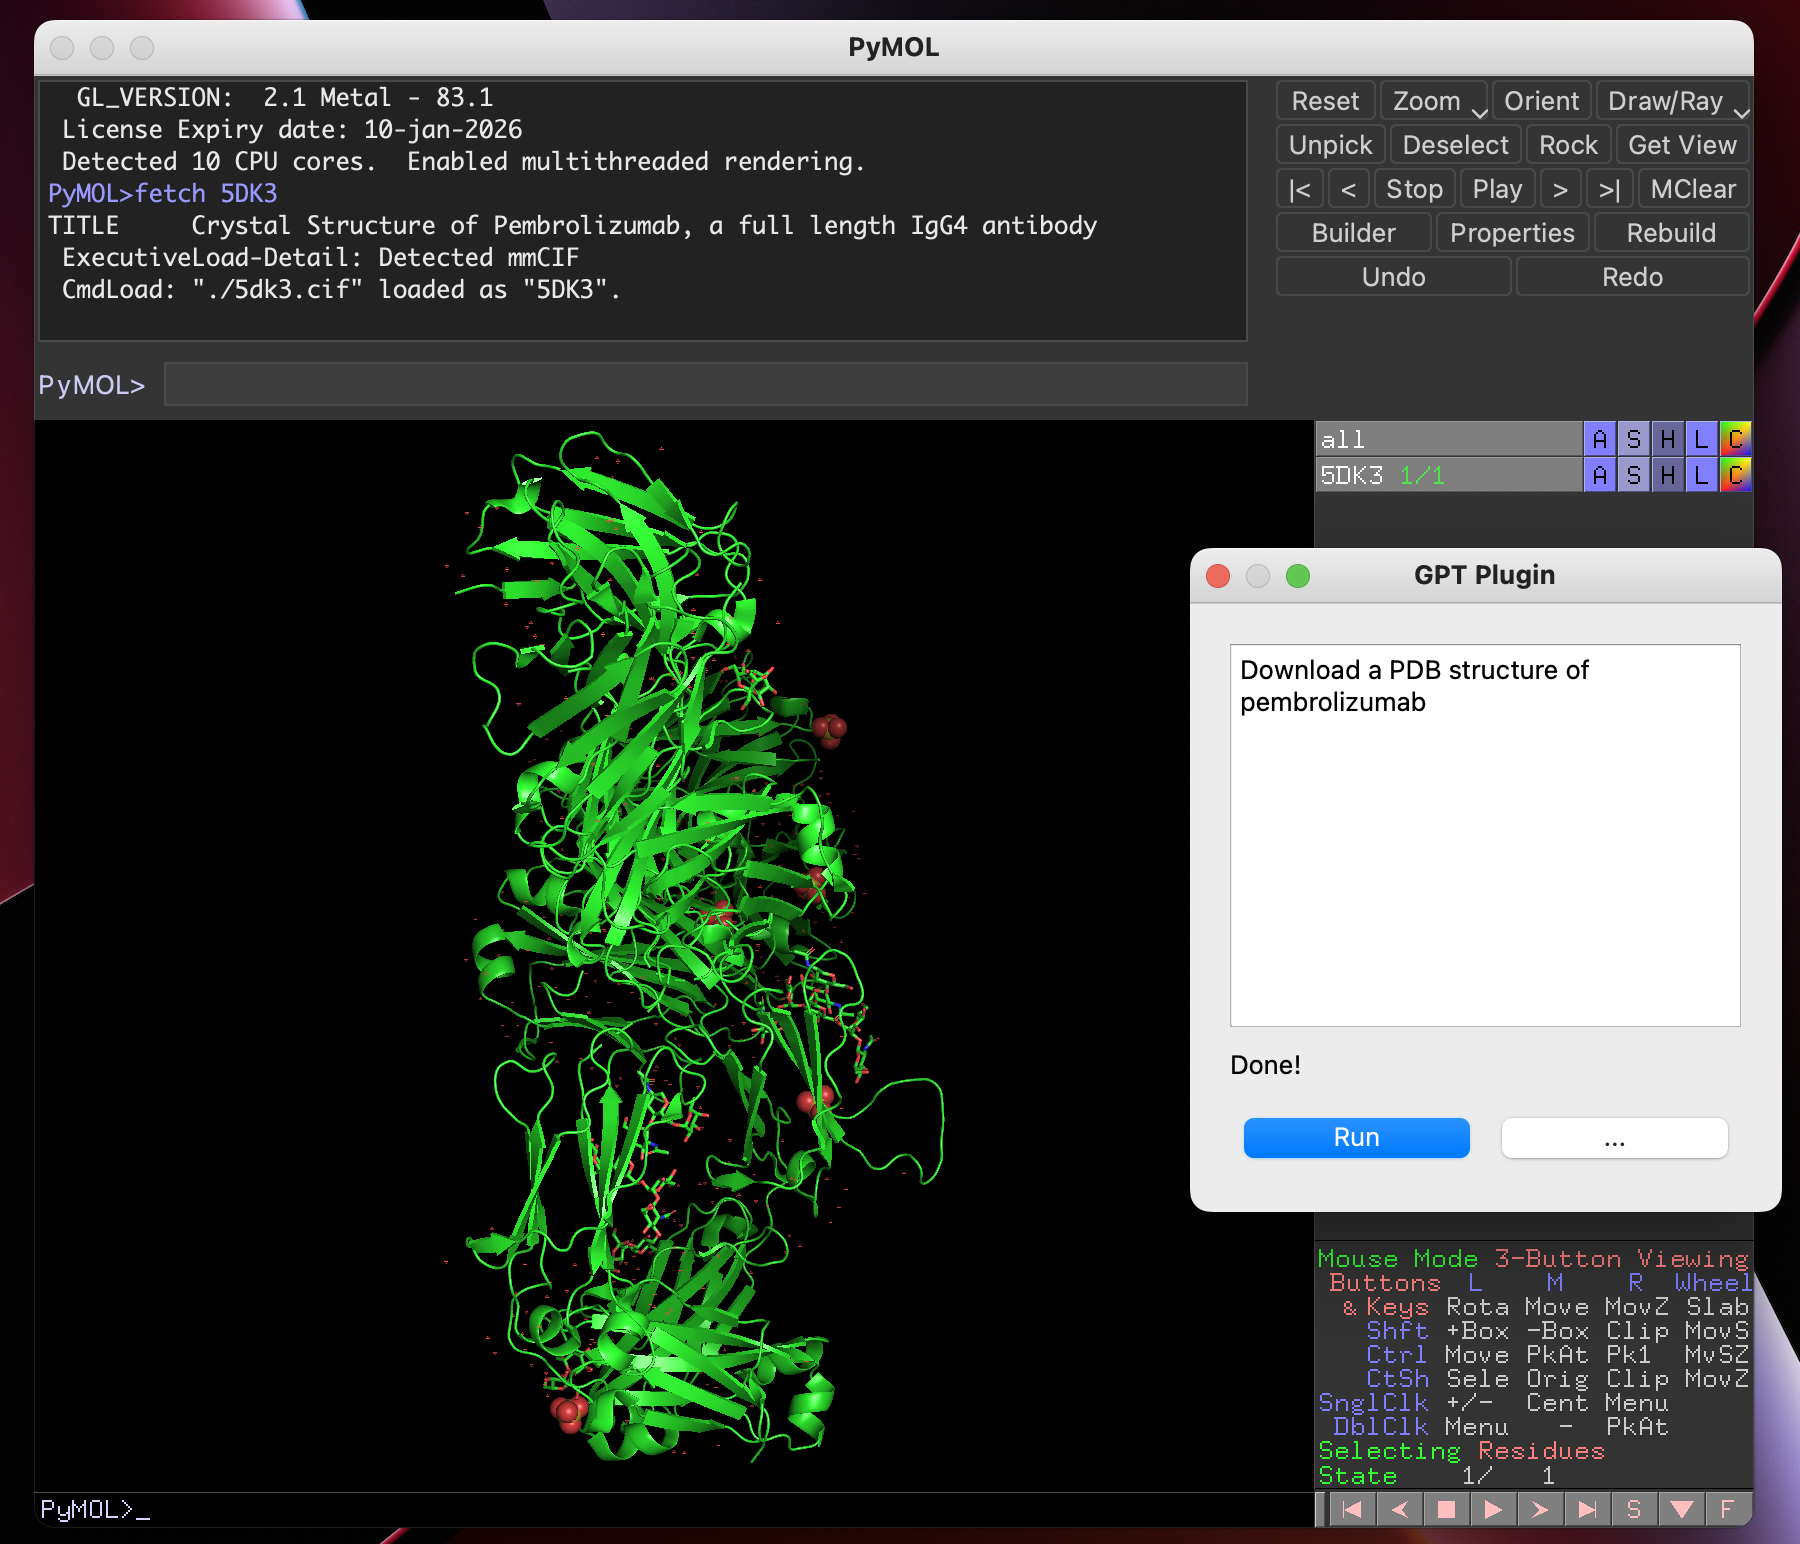
Task: Click the Mouse Mode 3-Button Viewing label
Action: click(1533, 1259)
